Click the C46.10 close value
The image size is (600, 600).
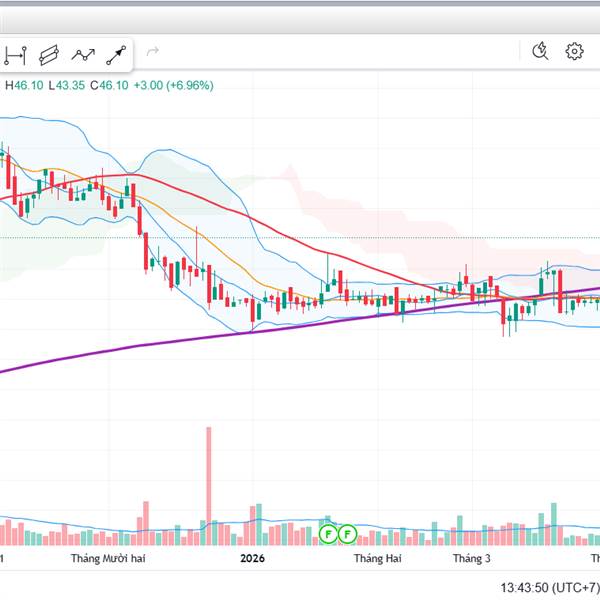click(109, 85)
